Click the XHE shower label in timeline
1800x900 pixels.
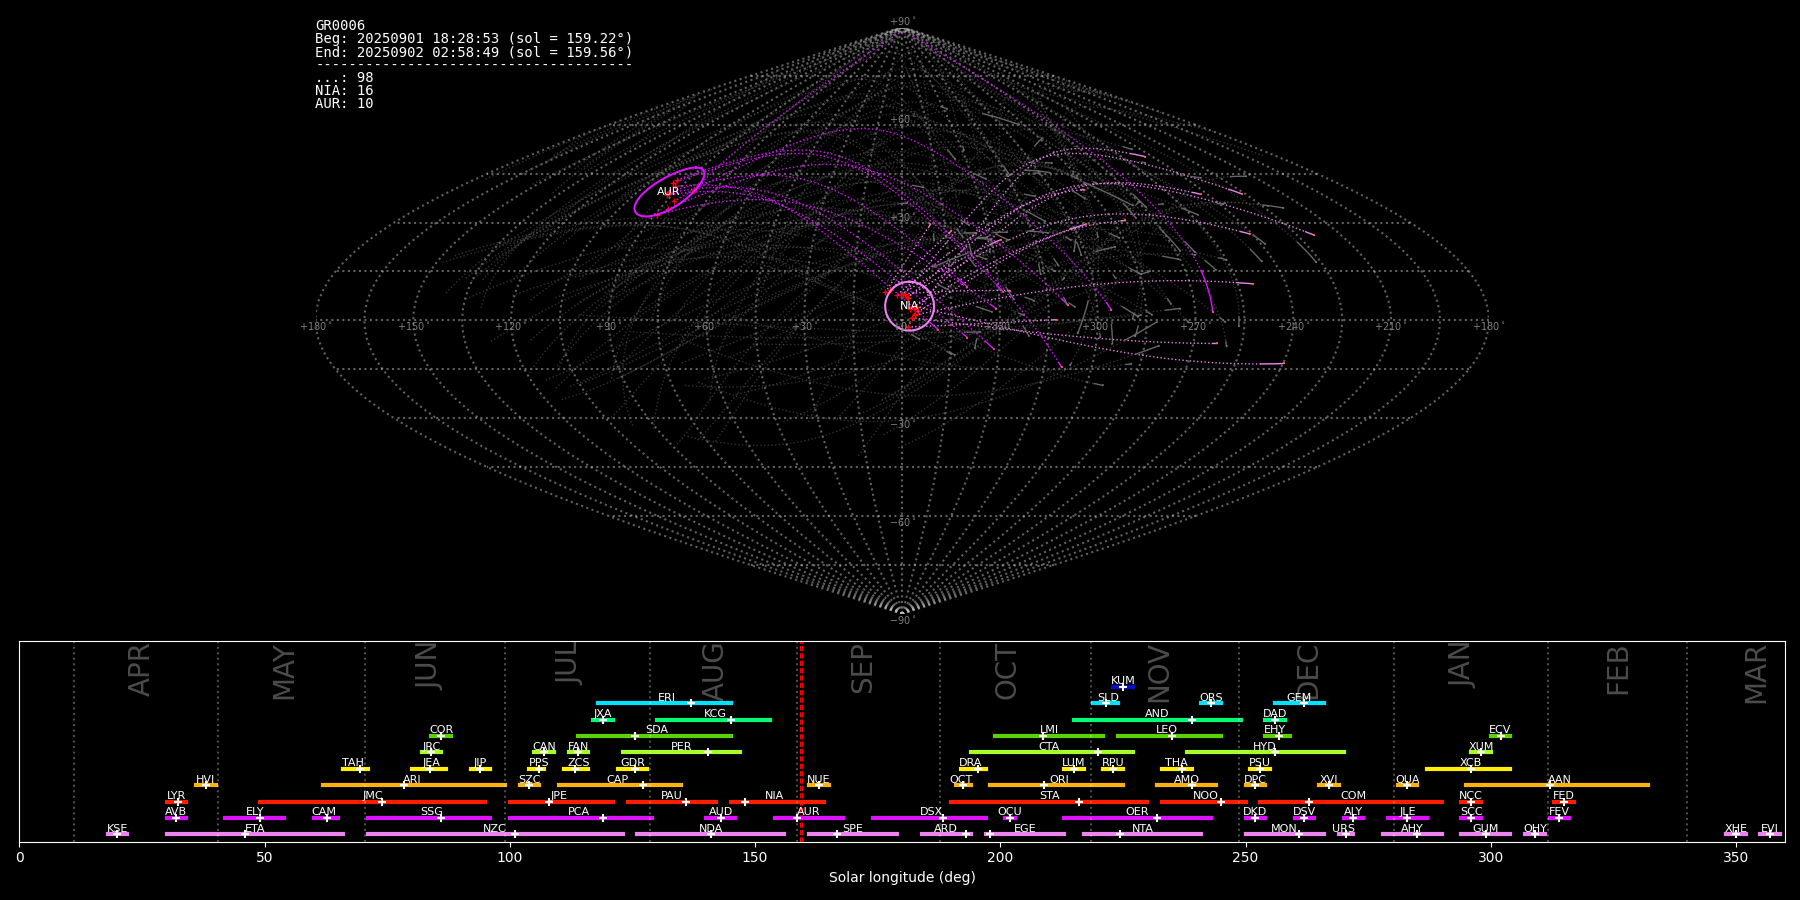point(1735,829)
